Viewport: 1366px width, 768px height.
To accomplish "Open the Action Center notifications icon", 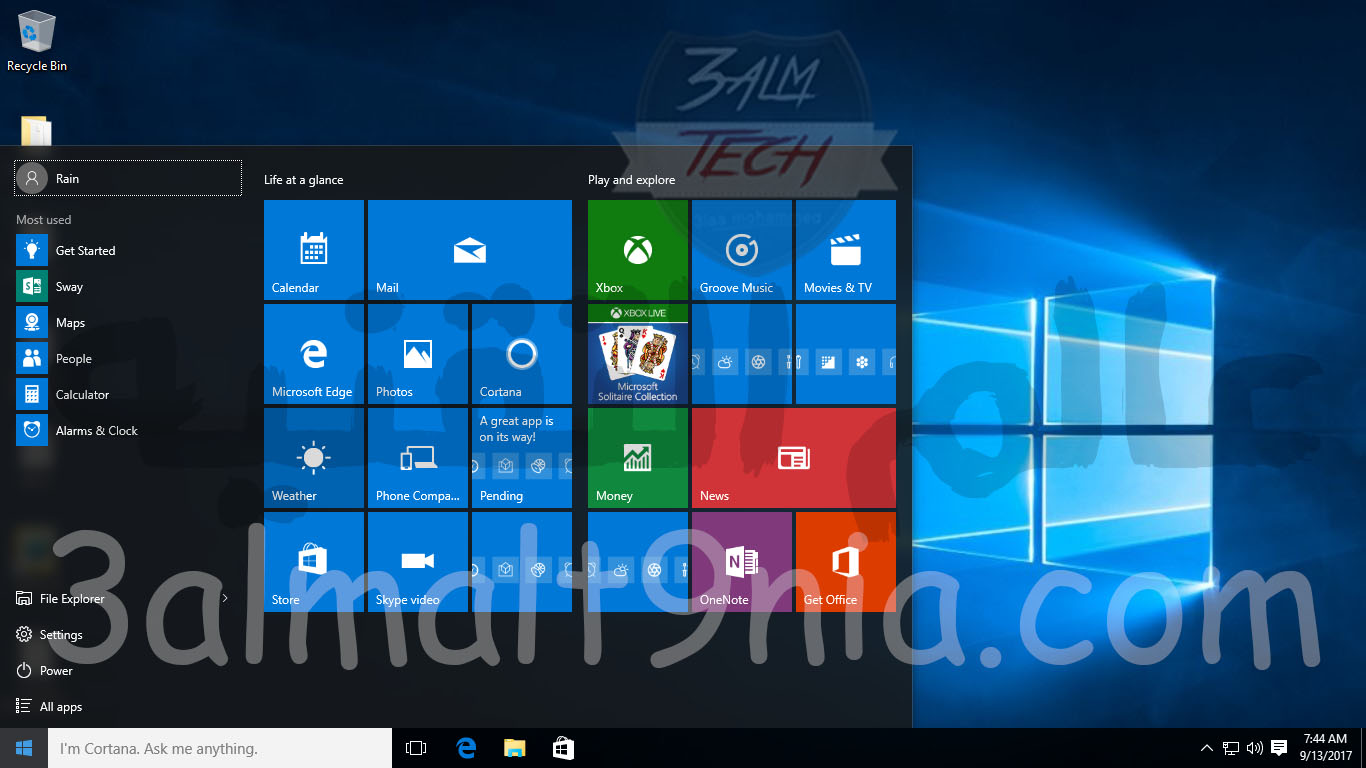I will (x=1278, y=748).
